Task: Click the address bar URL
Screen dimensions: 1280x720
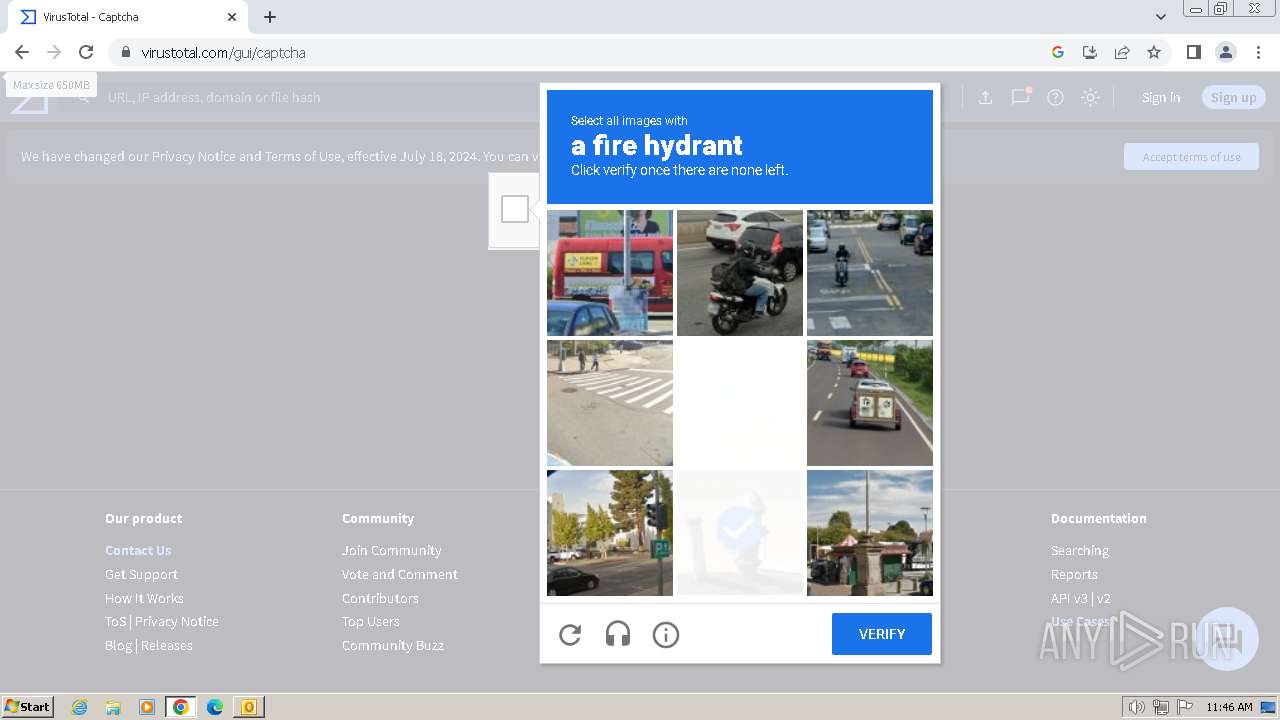Action: (x=223, y=52)
